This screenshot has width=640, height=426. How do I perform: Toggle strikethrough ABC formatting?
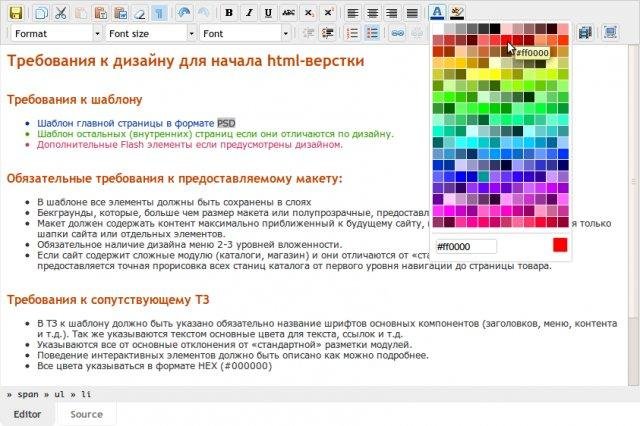[x=288, y=13]
